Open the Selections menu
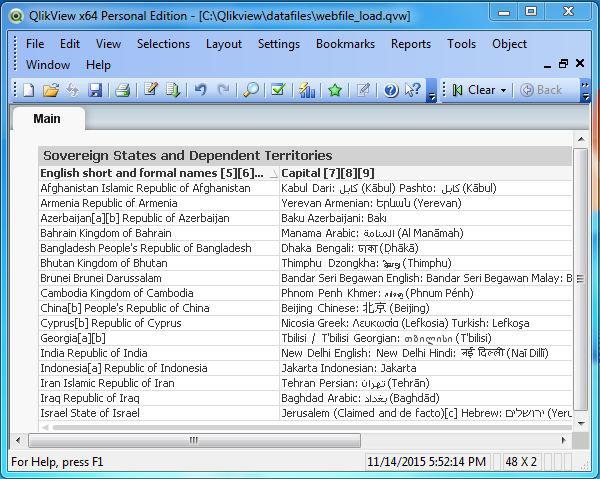This screenshot has height=479, width=600. (x=163, y=44)
